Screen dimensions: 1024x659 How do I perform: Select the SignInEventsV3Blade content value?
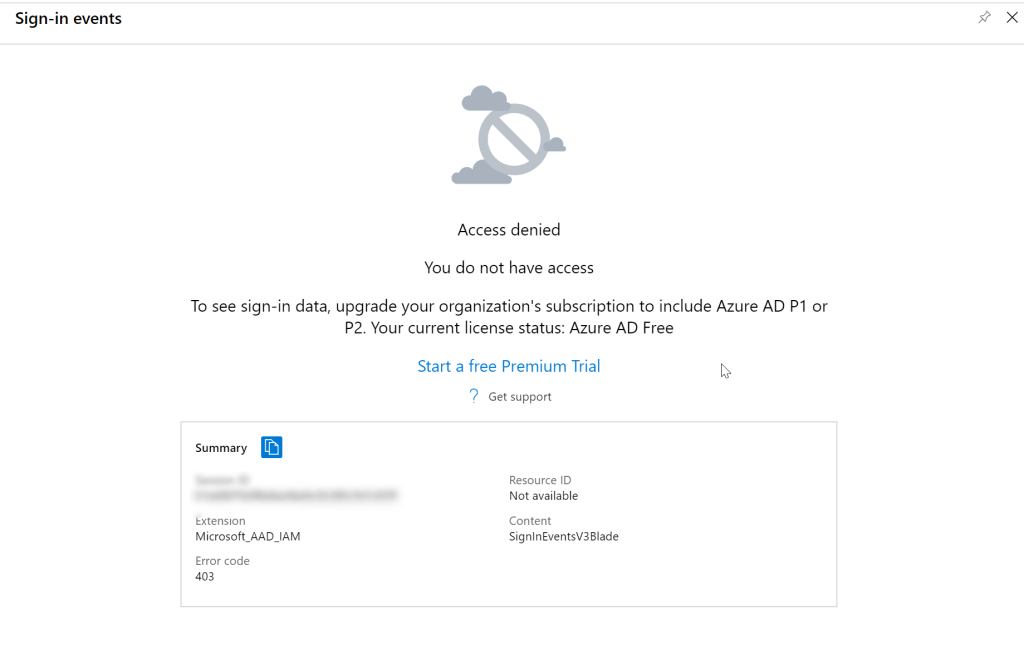(563, 536)
